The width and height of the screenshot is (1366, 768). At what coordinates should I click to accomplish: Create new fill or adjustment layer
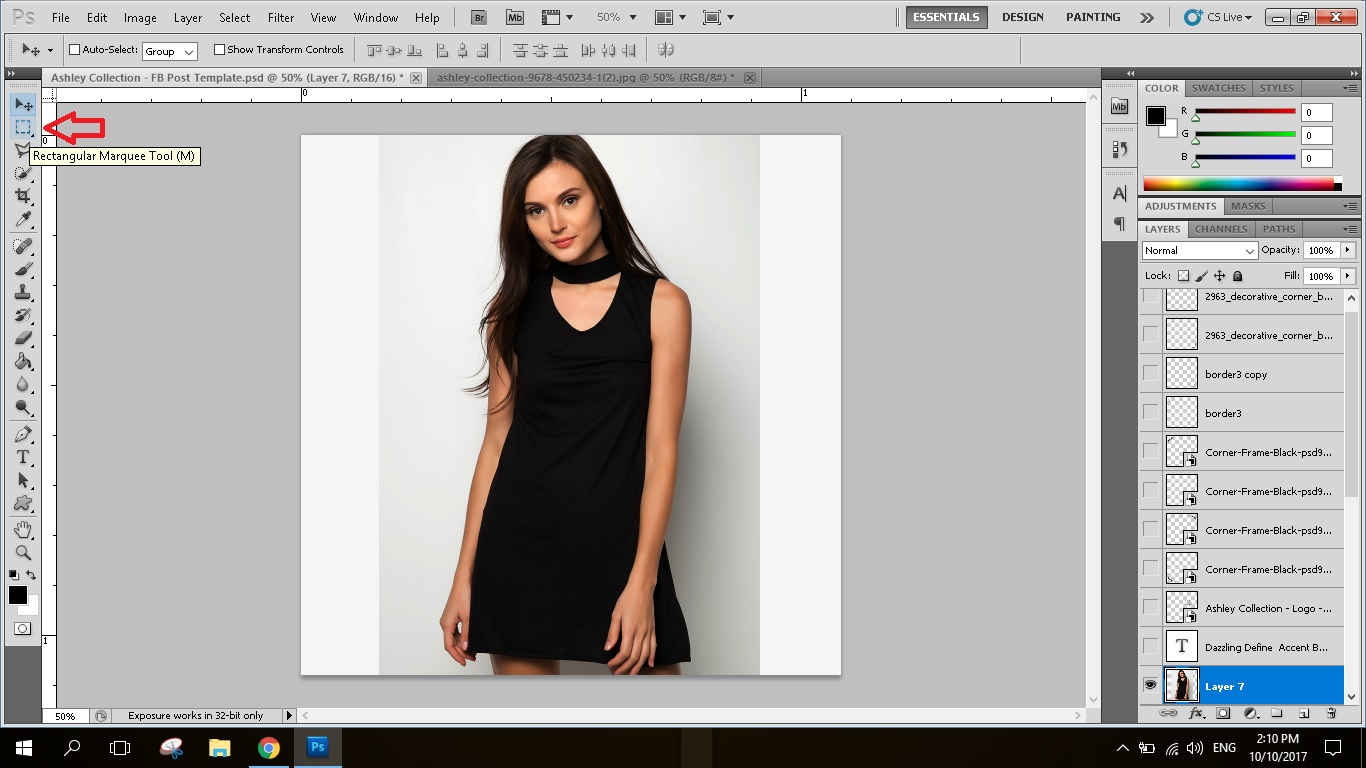tap(1250, 713)
